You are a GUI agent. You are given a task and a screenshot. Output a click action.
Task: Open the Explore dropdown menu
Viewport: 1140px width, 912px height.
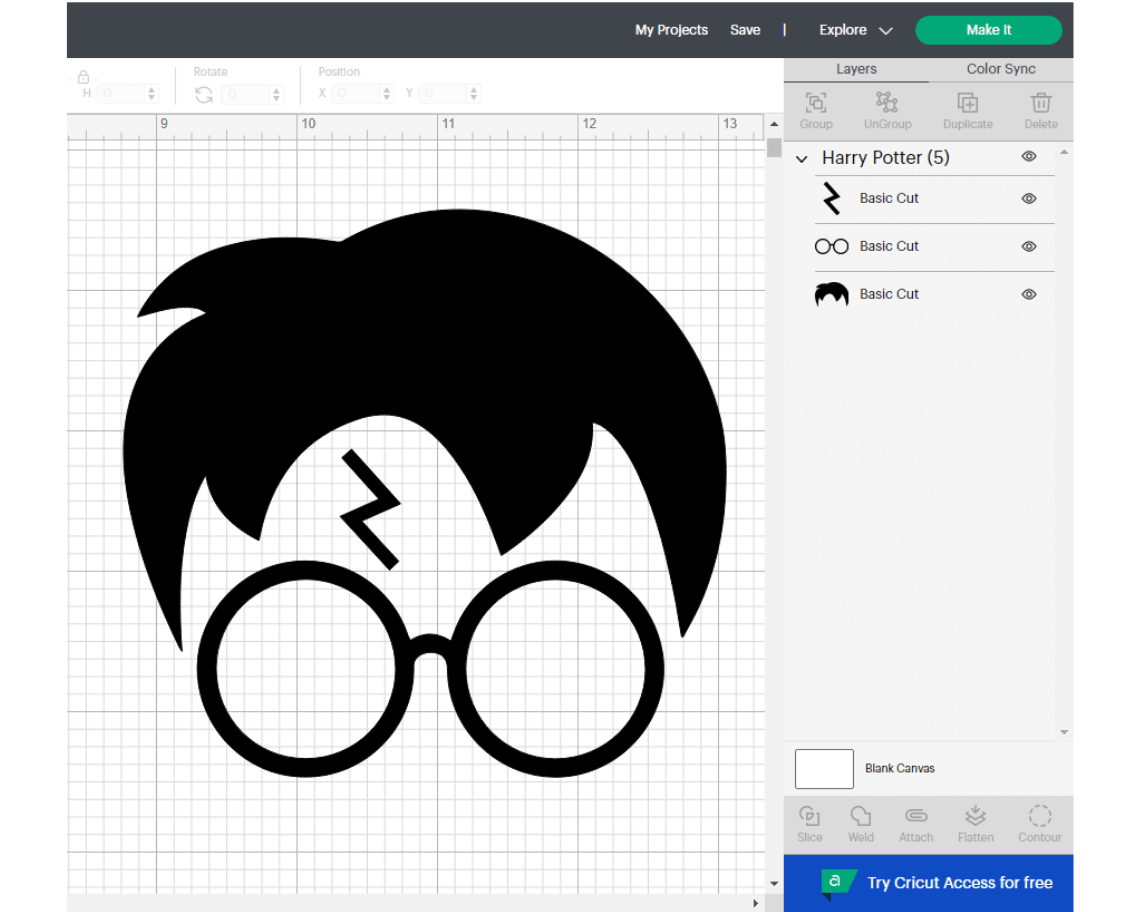855,30
